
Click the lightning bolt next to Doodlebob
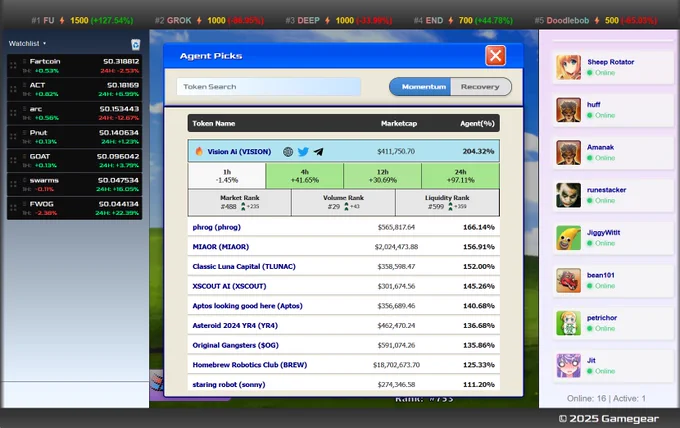(597, 20)
